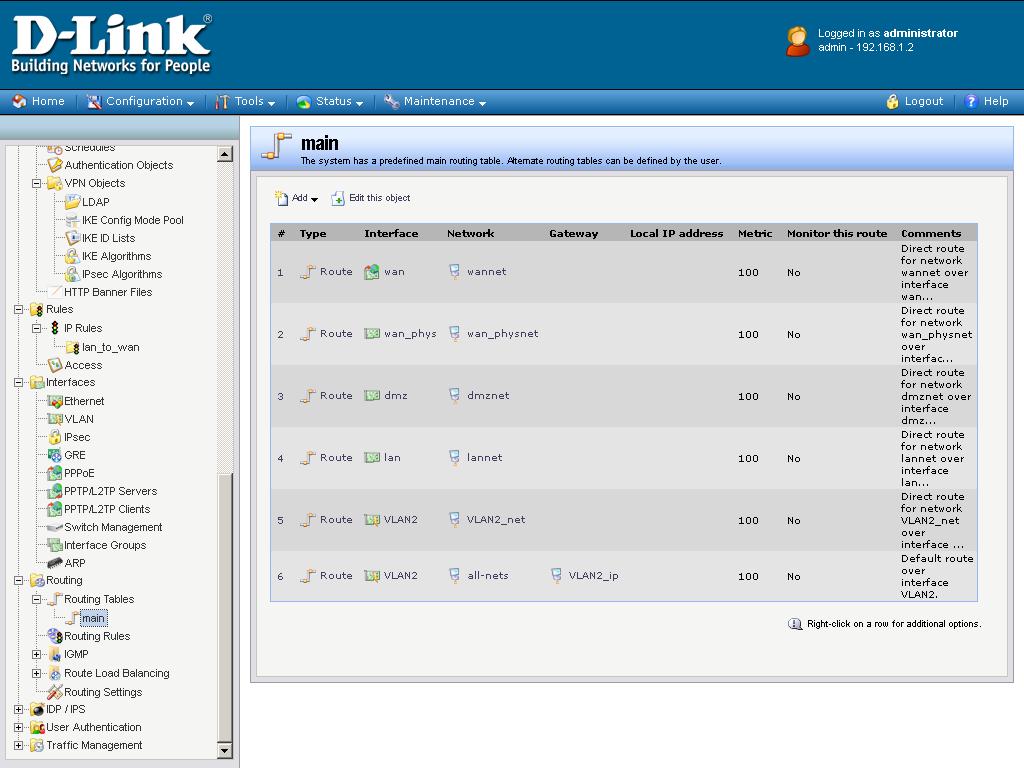
Task: Click the Ethernet interface icon in sidebar
Action: (55, 401)
